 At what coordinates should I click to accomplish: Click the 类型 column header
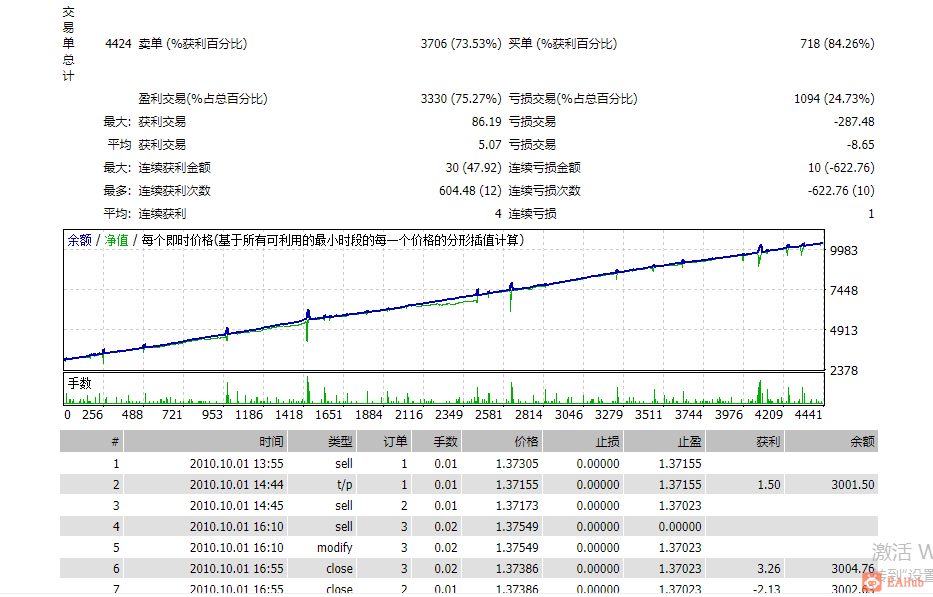pos(321,442)
